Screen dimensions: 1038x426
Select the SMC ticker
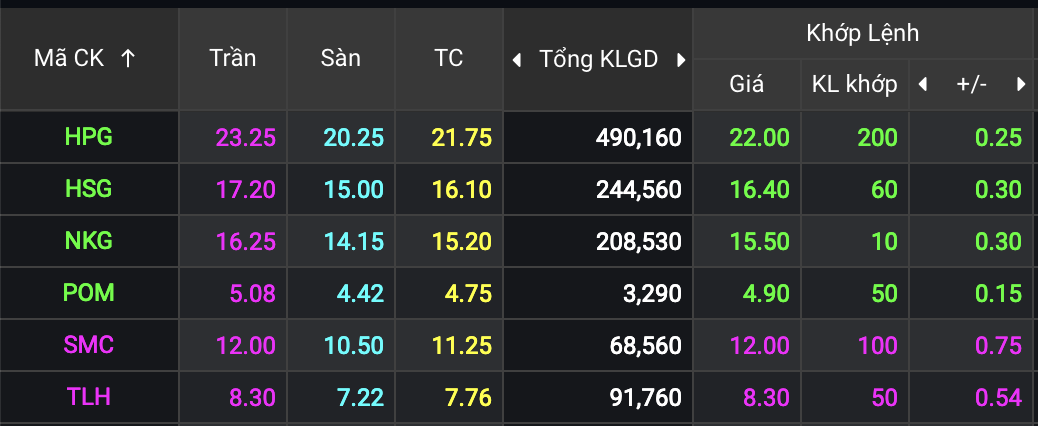tap(88, 345)
